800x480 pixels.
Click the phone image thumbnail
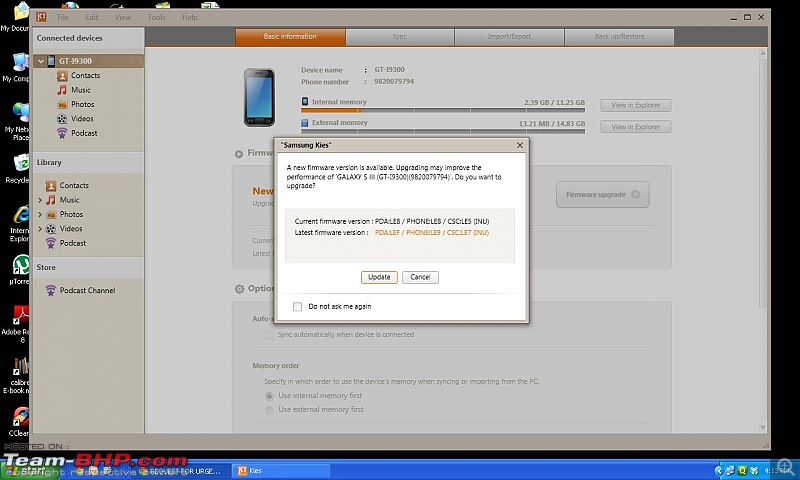259,97
